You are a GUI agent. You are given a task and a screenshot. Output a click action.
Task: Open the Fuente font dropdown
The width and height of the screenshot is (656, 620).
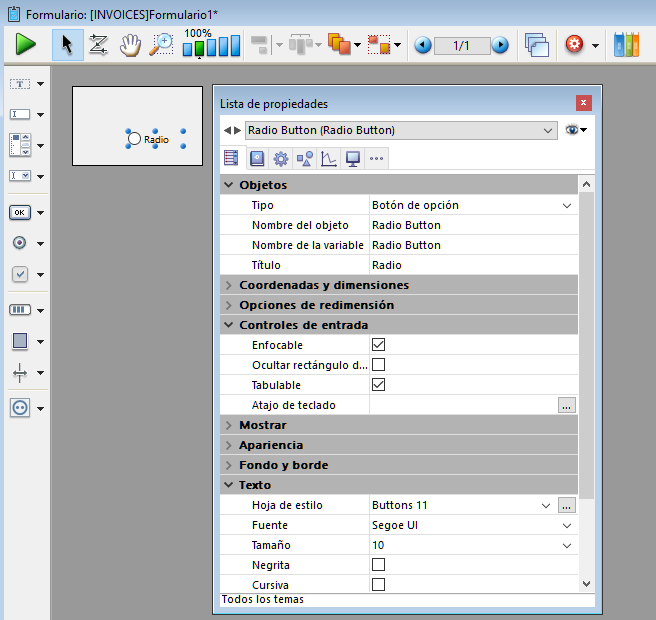[567, 525]
